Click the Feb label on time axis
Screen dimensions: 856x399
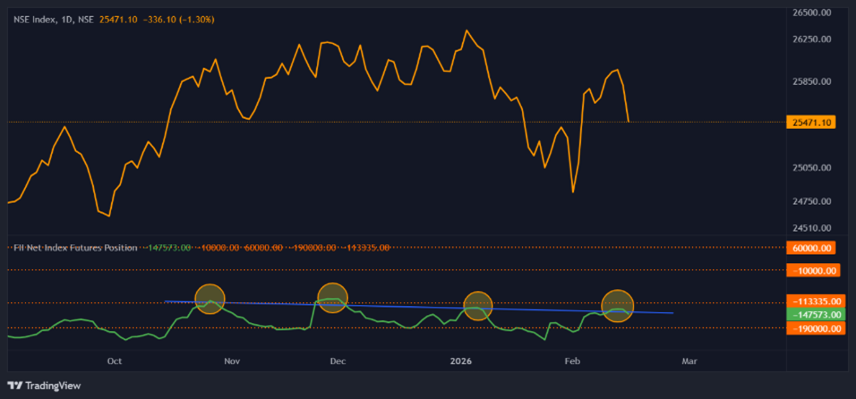pyautogui.click(x=571, y=361)
